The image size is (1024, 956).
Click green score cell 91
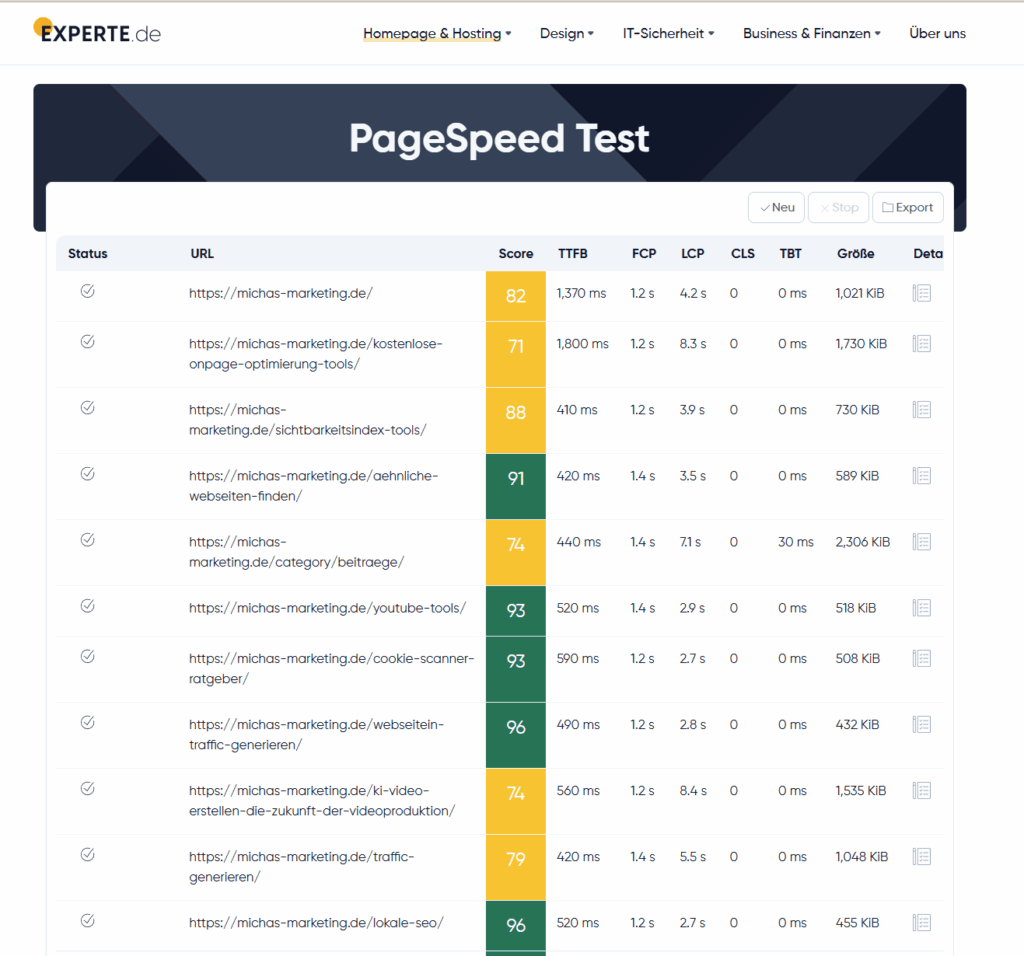tap(516, 486)
